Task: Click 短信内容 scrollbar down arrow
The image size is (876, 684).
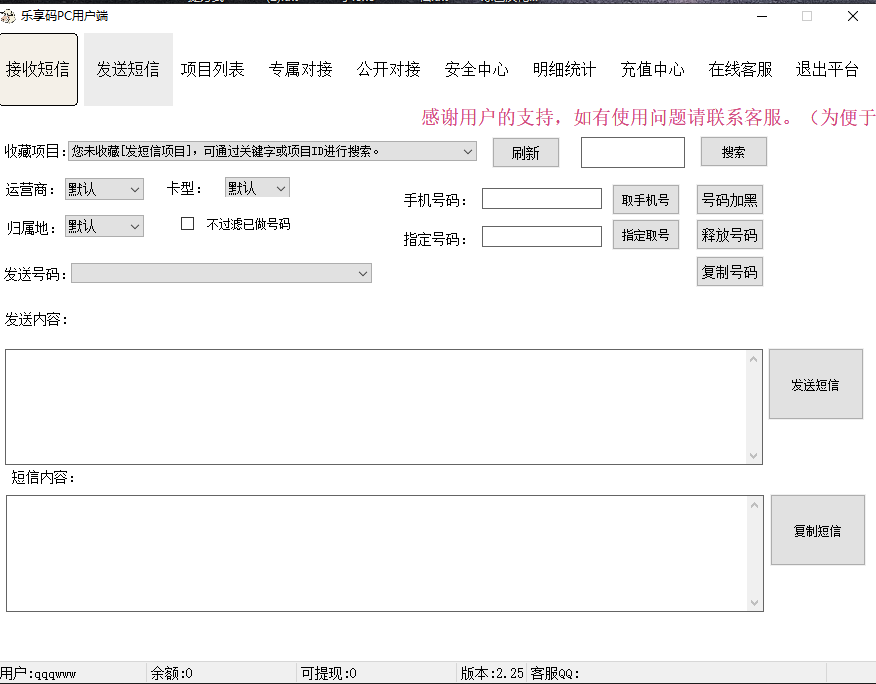Action: pyautogui.click(x=754, y=602)
